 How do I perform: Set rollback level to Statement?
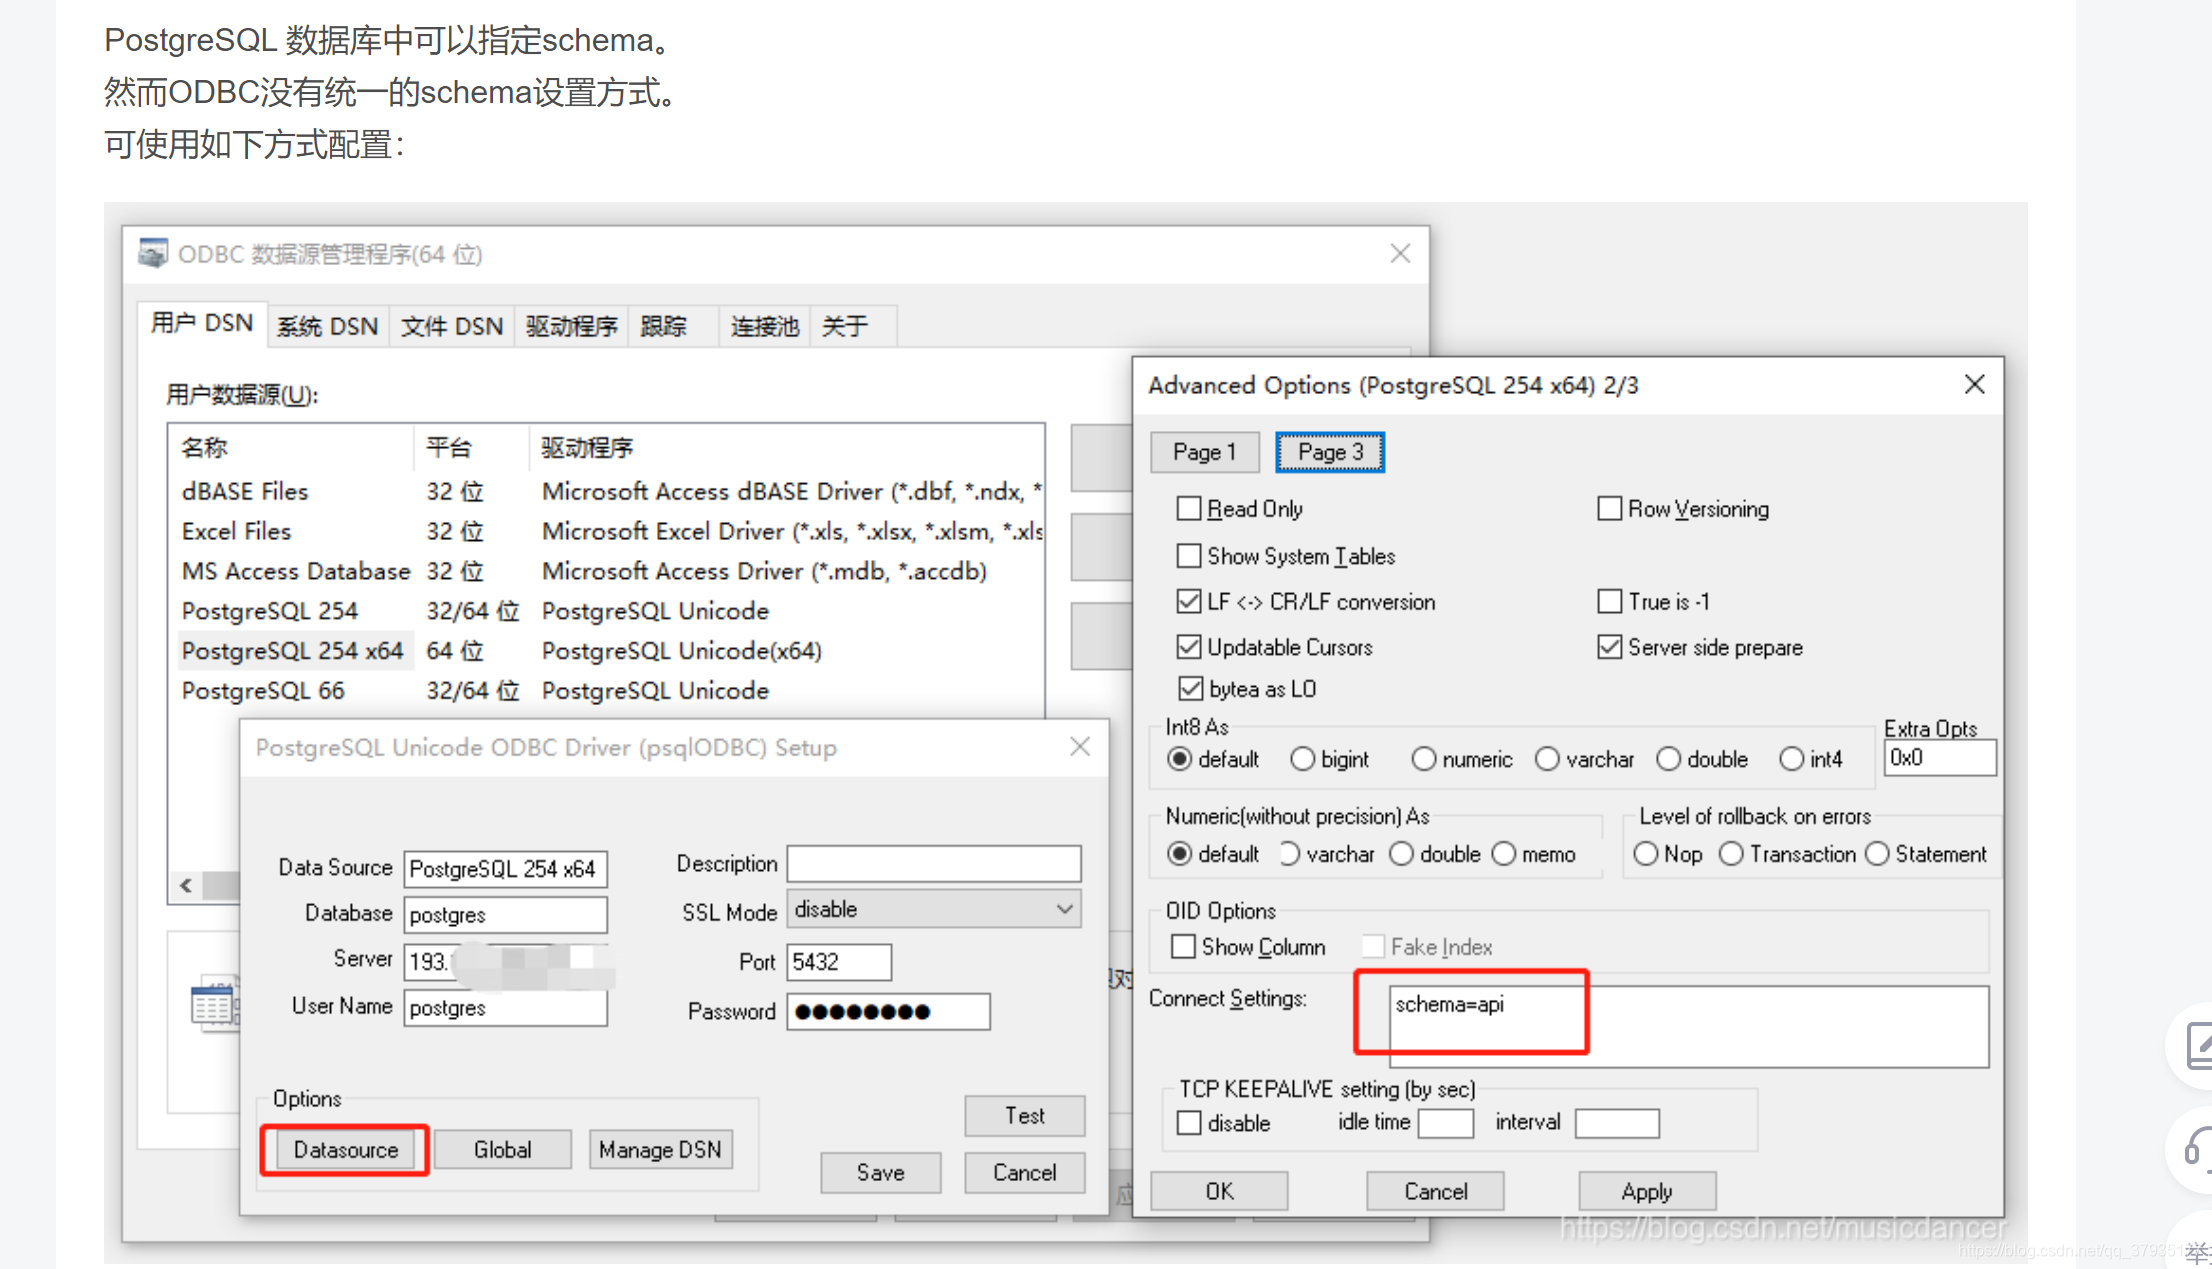1877,854
